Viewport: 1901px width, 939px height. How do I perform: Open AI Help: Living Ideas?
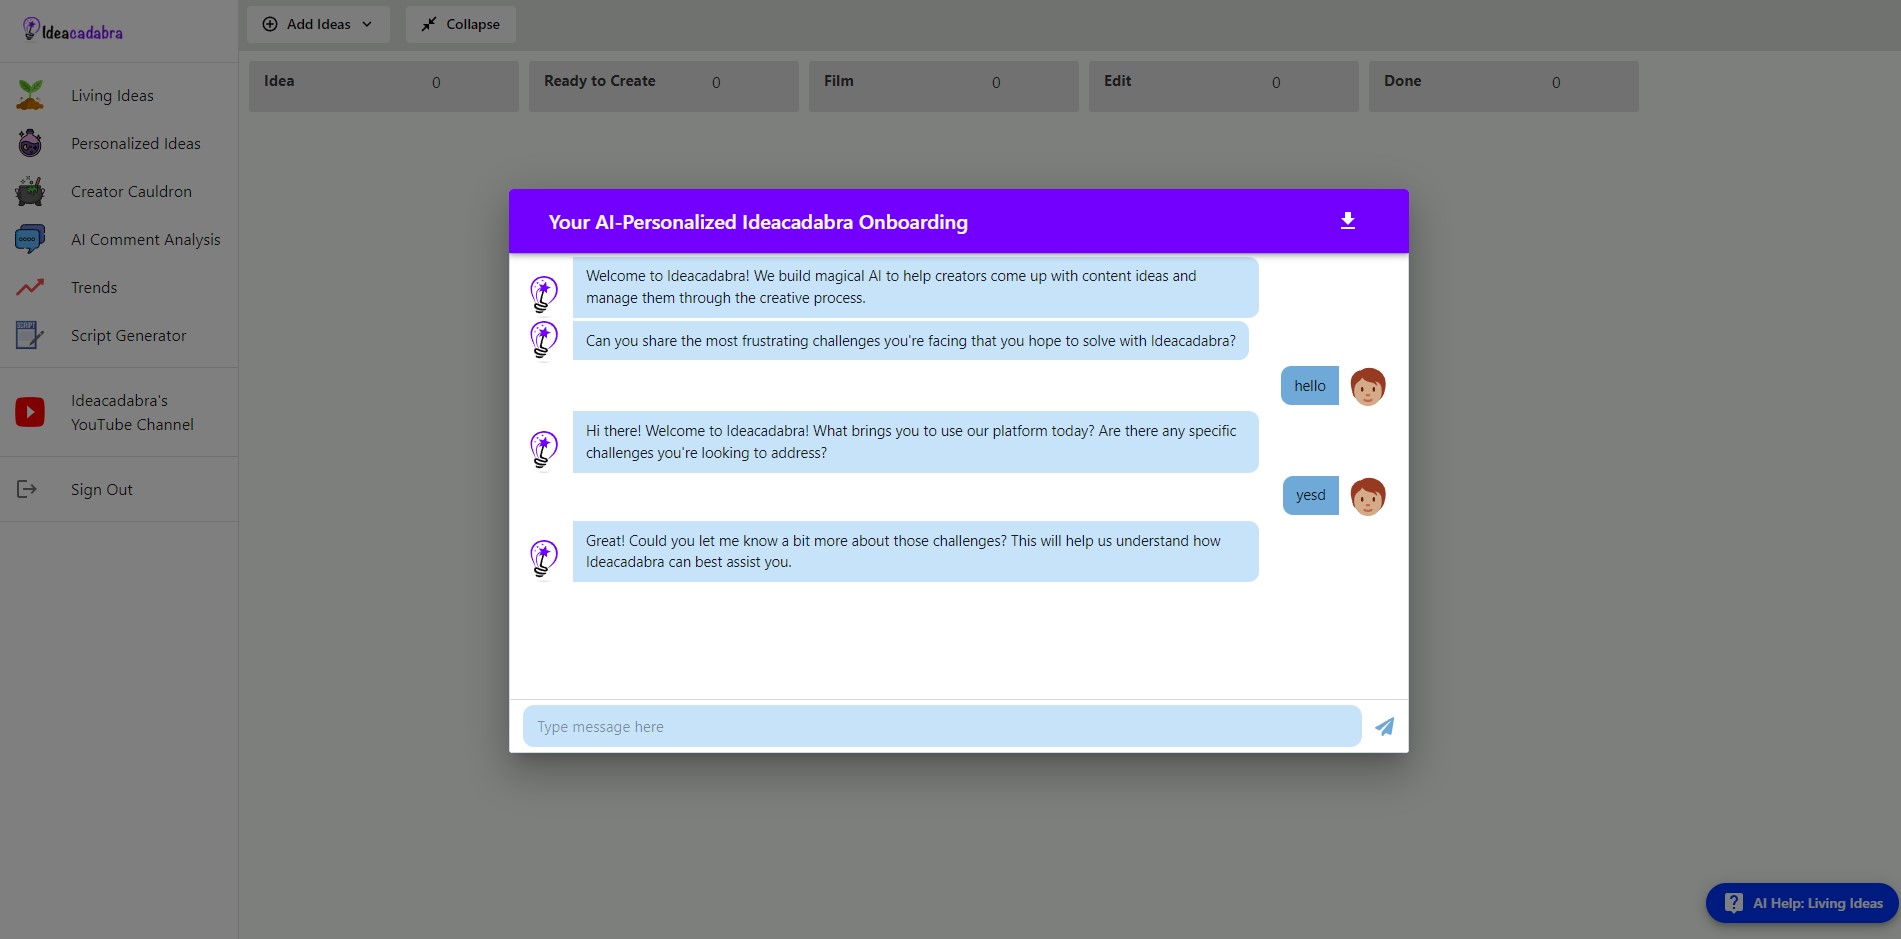click(1802, 903)
